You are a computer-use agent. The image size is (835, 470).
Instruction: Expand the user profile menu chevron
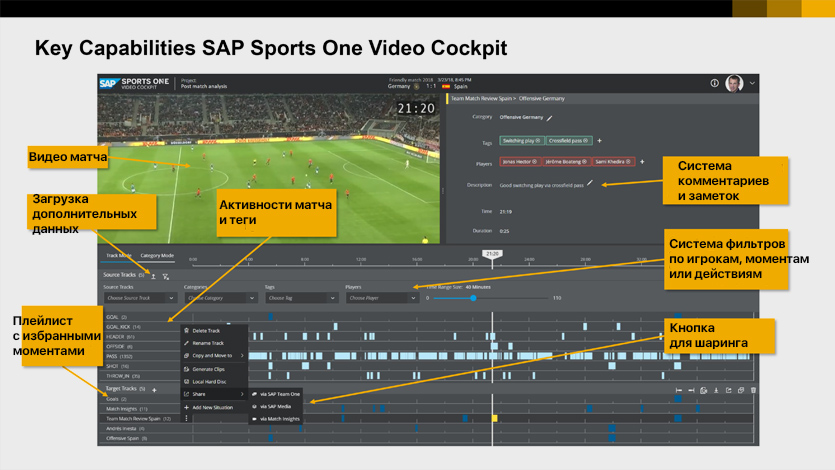pyautogui.click(x=752, y=83)
